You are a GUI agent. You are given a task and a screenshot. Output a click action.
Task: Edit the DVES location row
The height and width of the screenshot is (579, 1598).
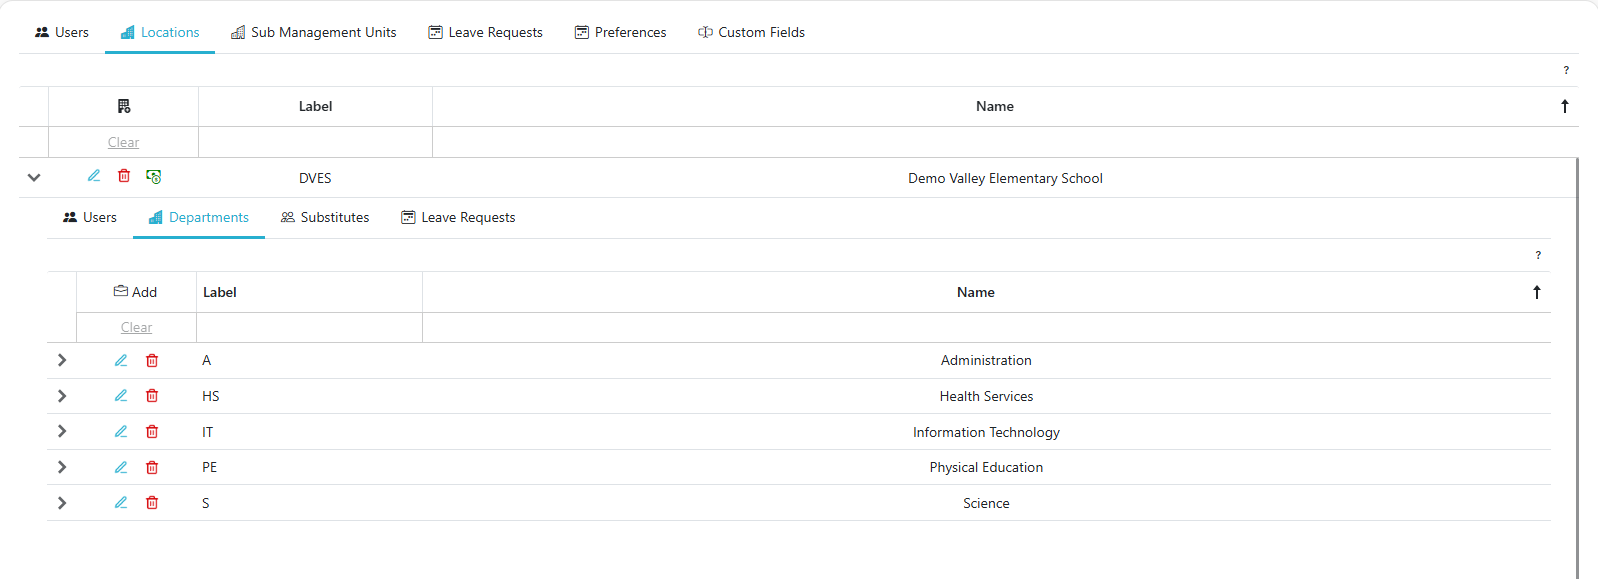(x=94, y=176)
